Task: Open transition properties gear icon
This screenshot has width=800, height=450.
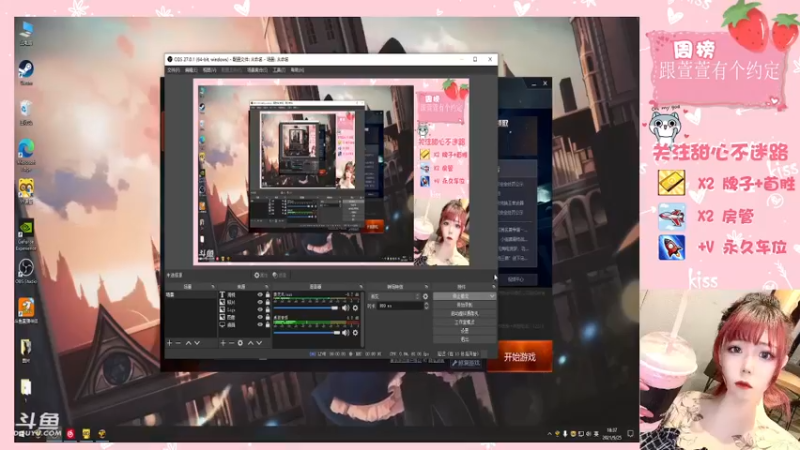Action: [426, 296]
